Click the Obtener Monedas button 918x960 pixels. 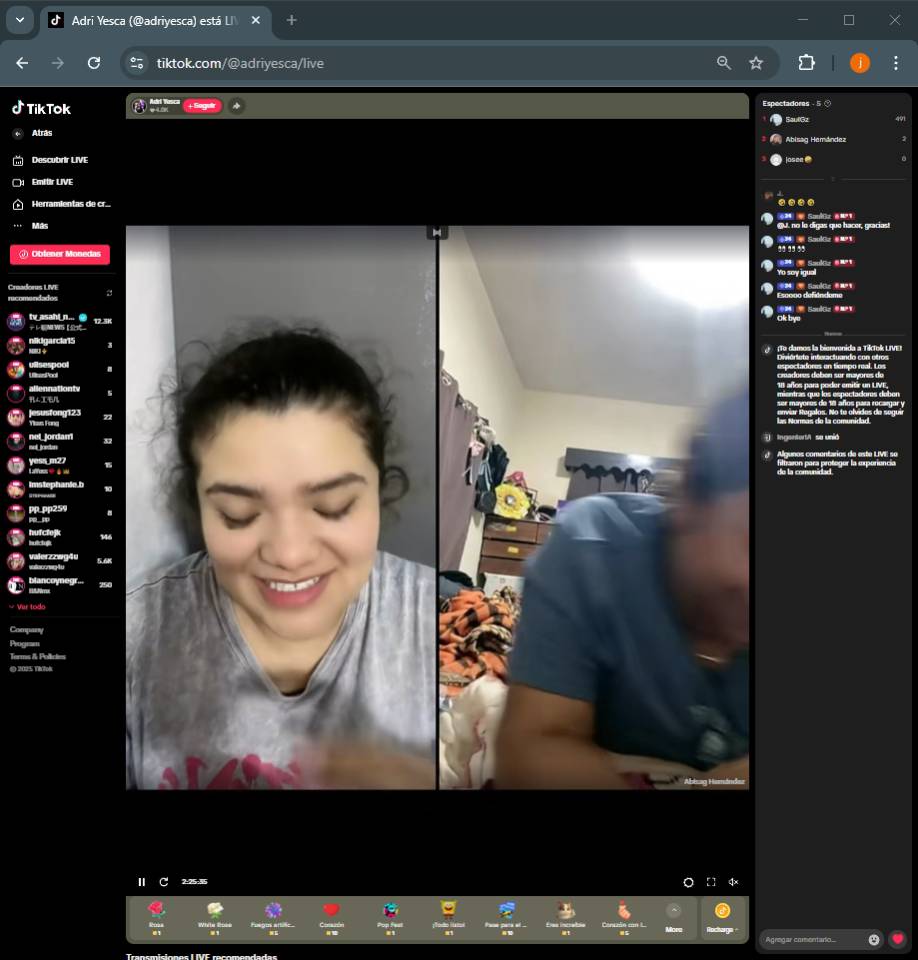pyautogui.click(x=60, y=254)
